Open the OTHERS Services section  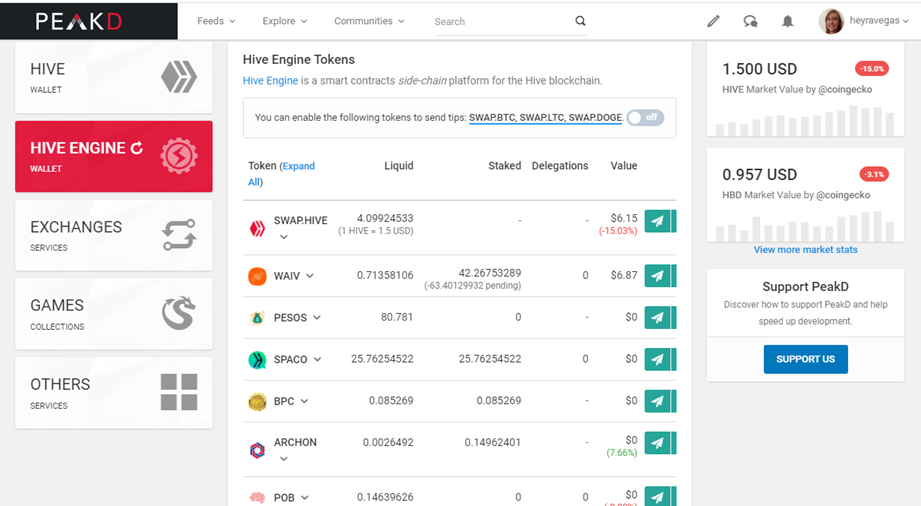[114, 393]
